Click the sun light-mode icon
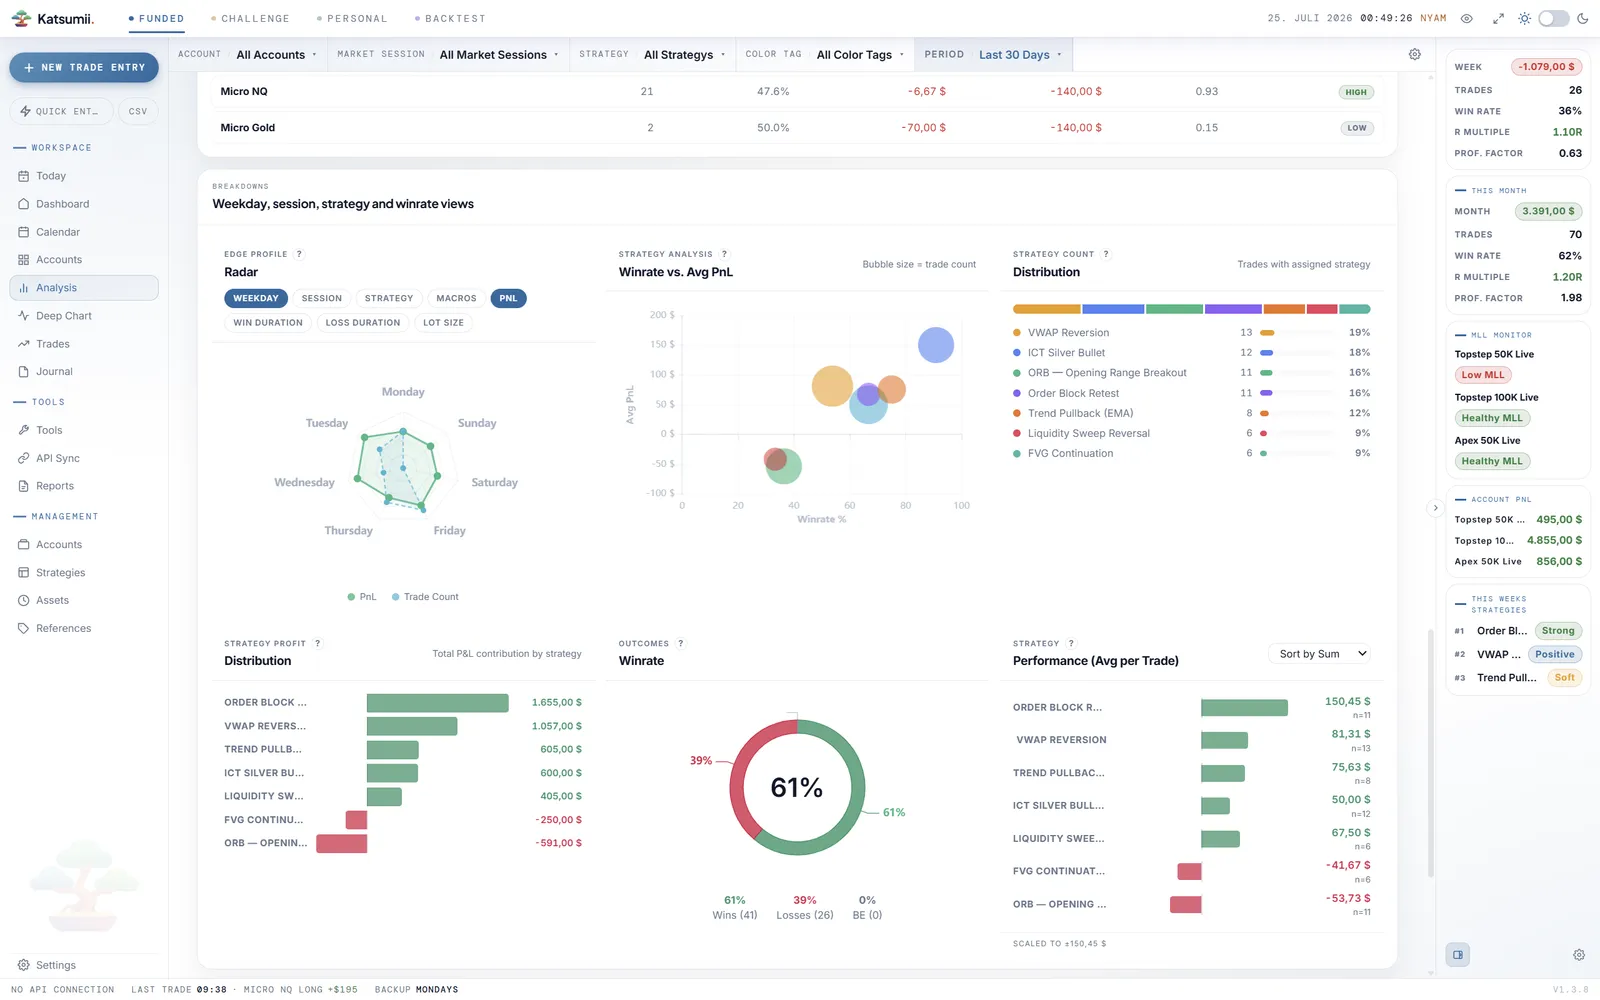Viewport: 1600px width, 1000px height. tap(1524, 19)
